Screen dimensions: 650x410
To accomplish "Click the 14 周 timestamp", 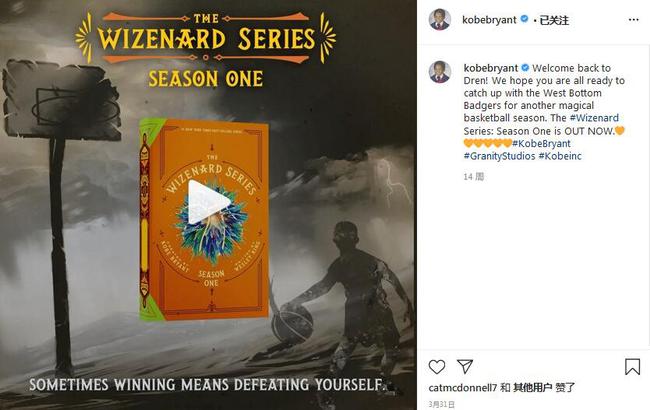I will [473, 177].
